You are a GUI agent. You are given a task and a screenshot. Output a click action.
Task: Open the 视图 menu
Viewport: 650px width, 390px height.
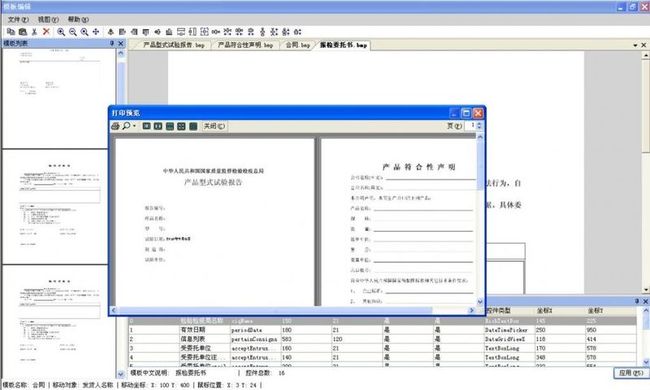tap(48, 19)
